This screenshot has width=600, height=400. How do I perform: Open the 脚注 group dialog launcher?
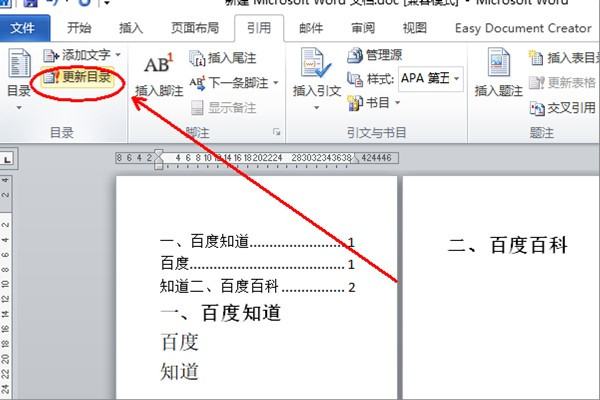pos(276,132)
